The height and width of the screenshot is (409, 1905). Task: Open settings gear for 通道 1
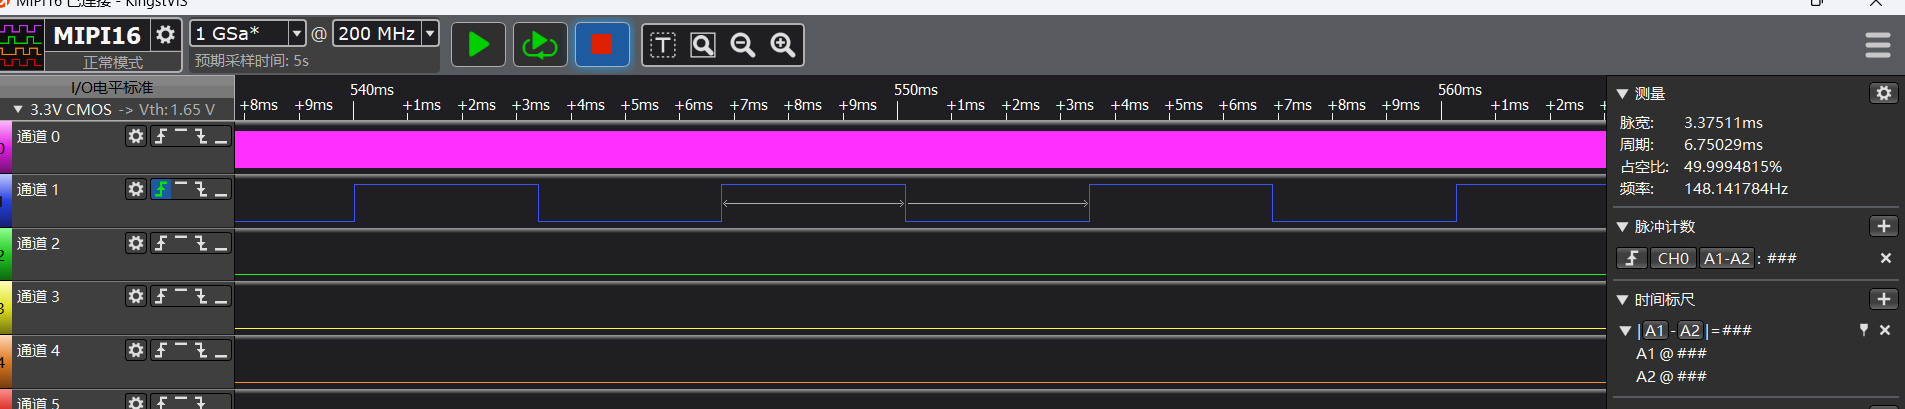coord(136,189)
